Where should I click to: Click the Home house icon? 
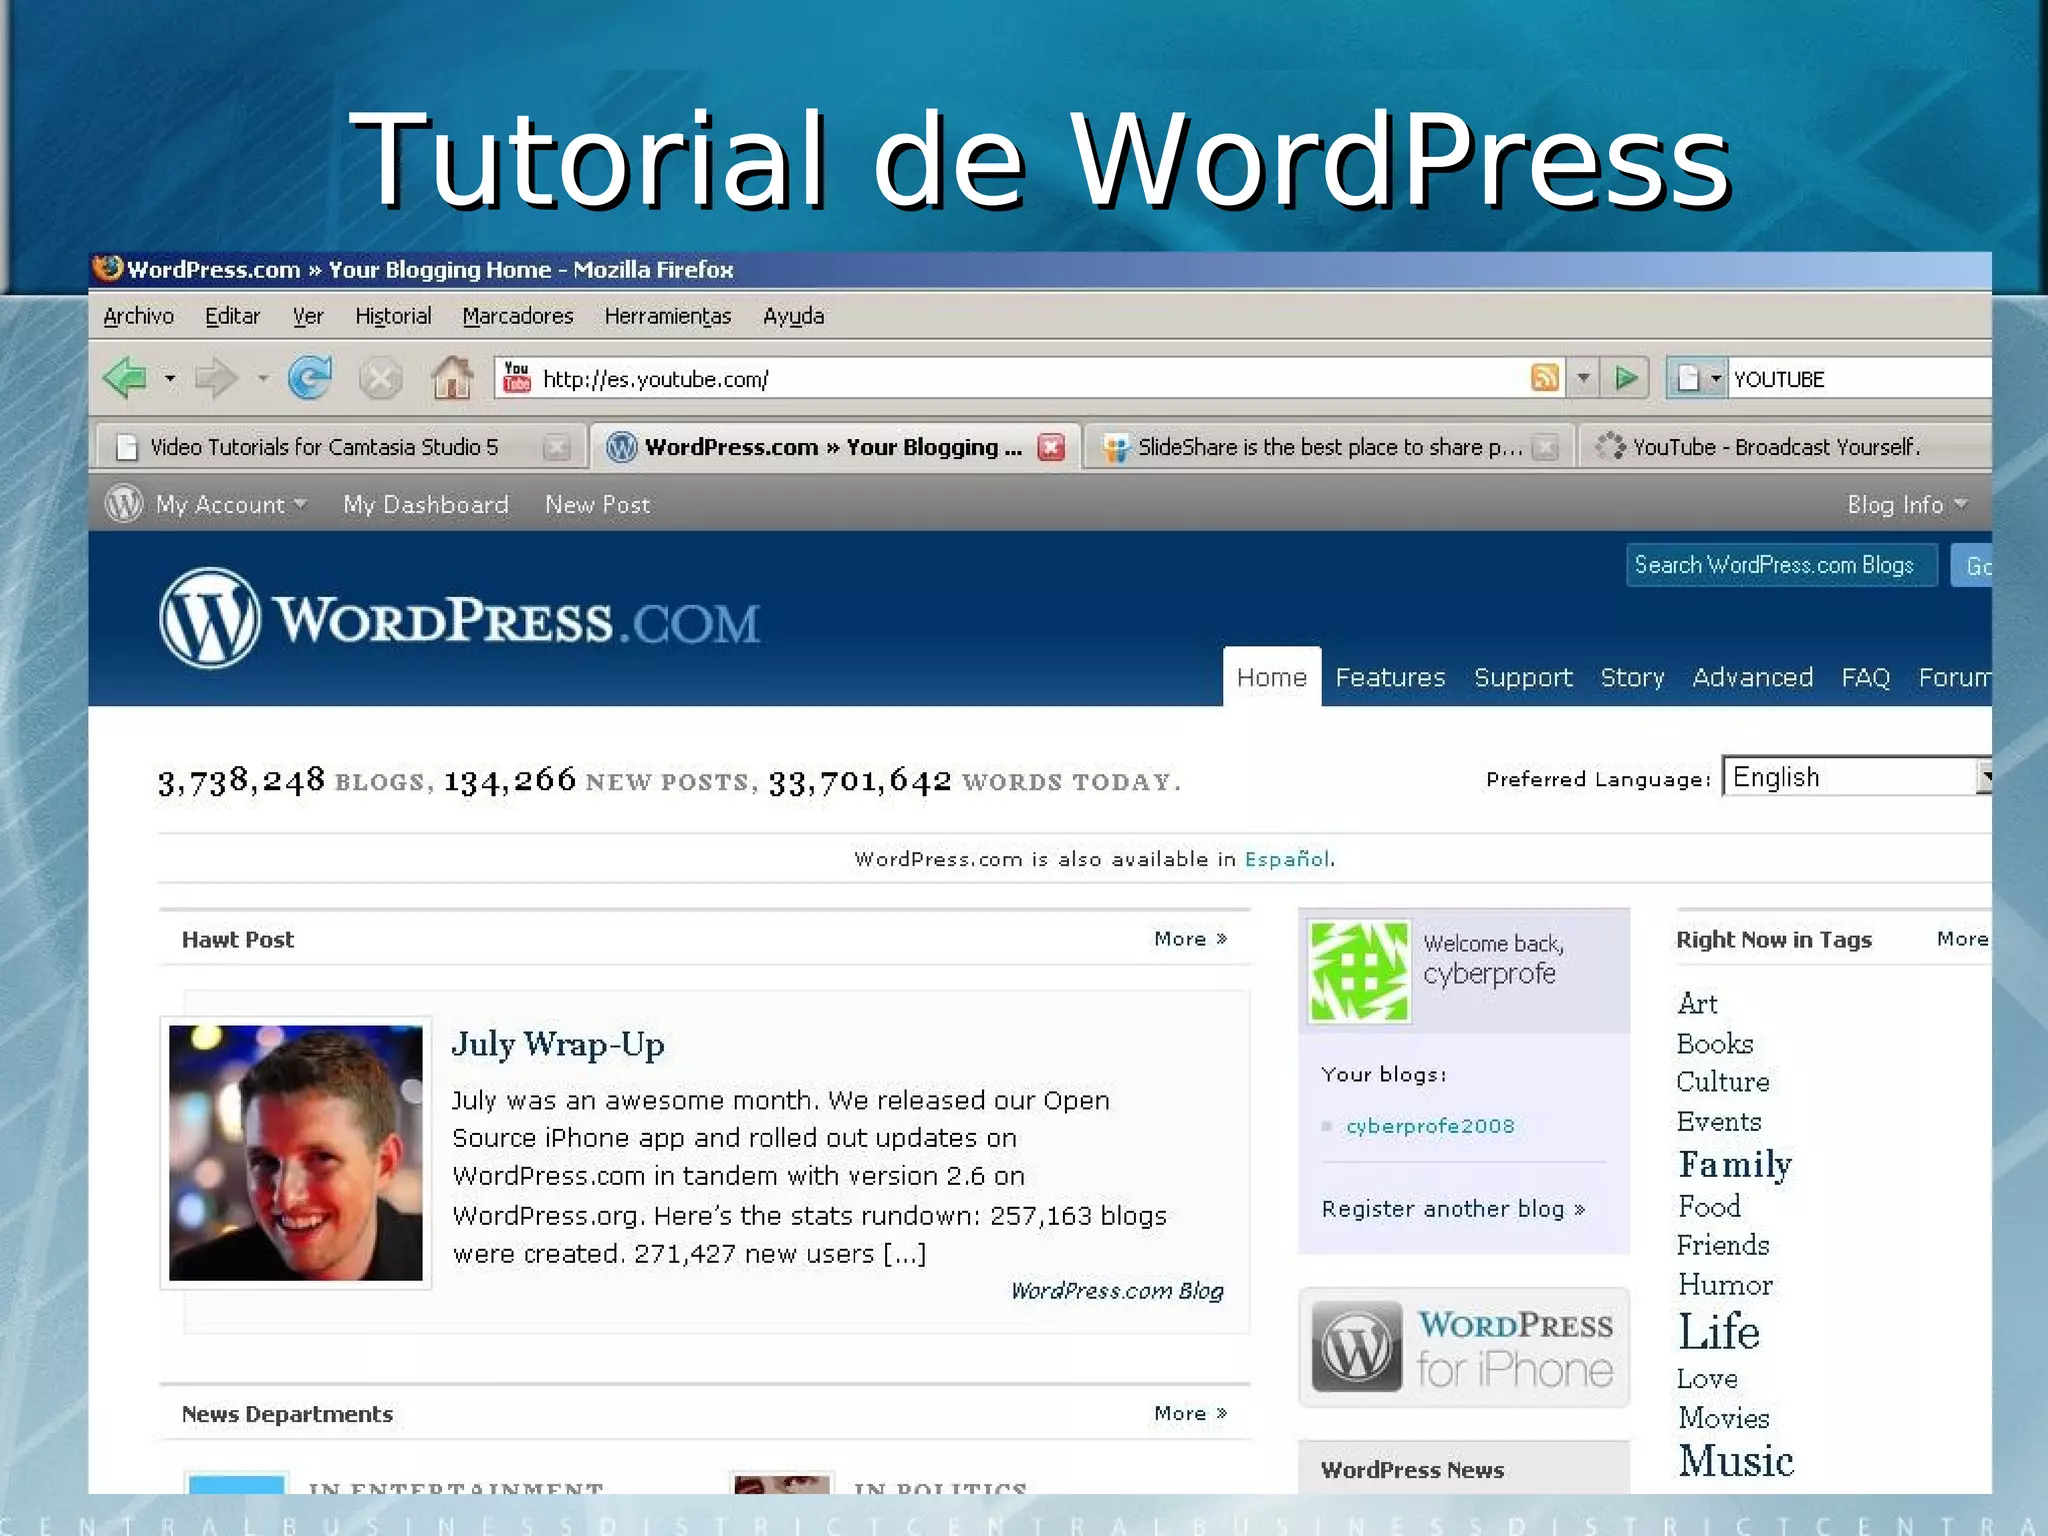[x=451, y=378]
